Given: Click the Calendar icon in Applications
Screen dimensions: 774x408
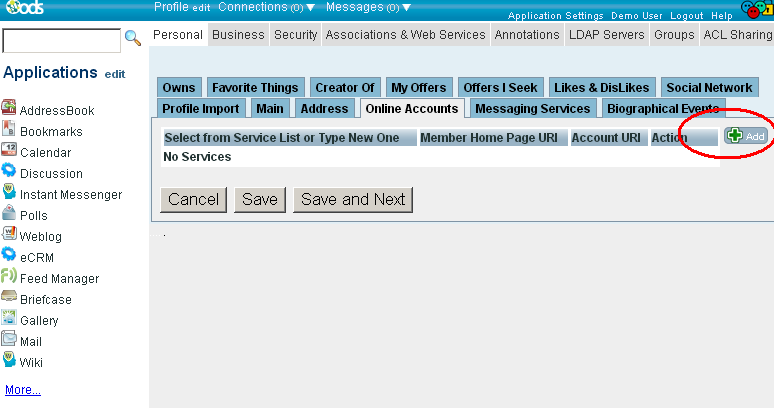Looking at the screenshot, I should [x=9, y=150].
